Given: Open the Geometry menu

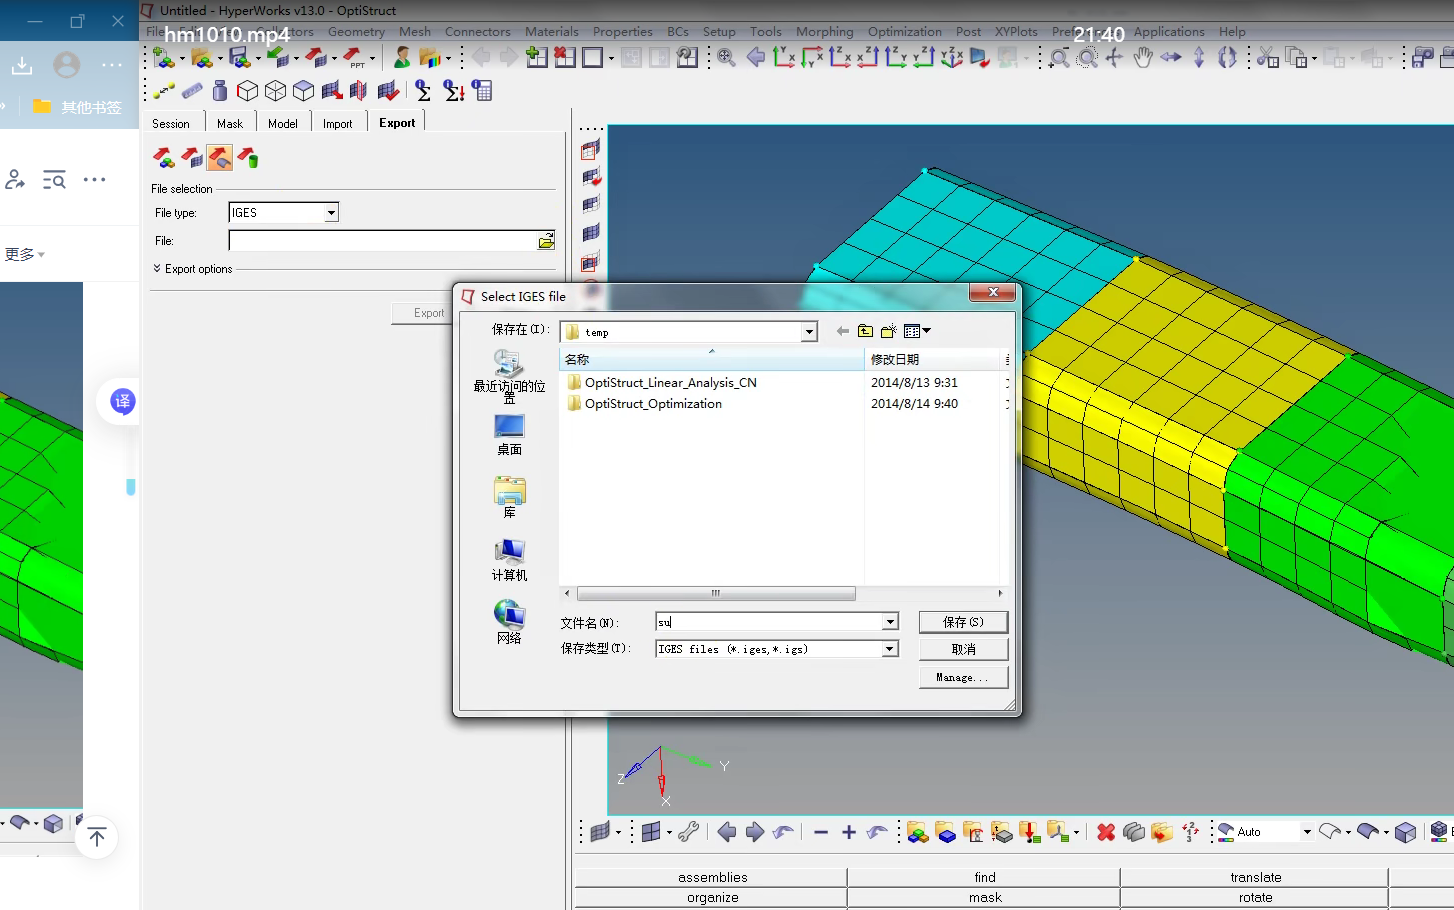Looking at the screenshot, I should pos(357,31).
